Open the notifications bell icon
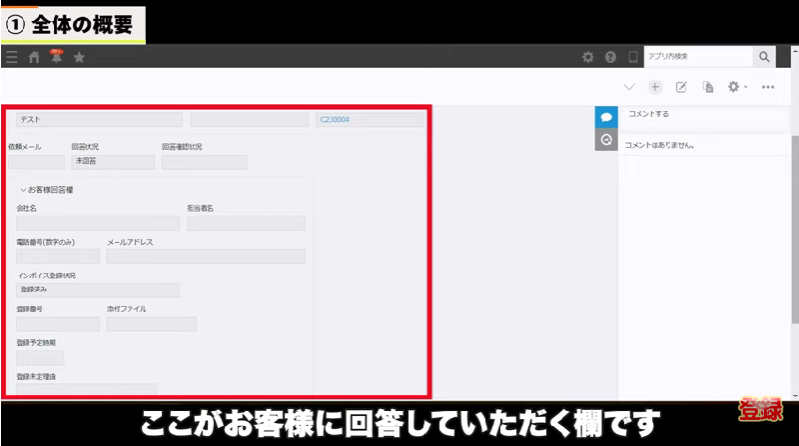The width and height of the screenshot is (799, 446). click(57, 57)
